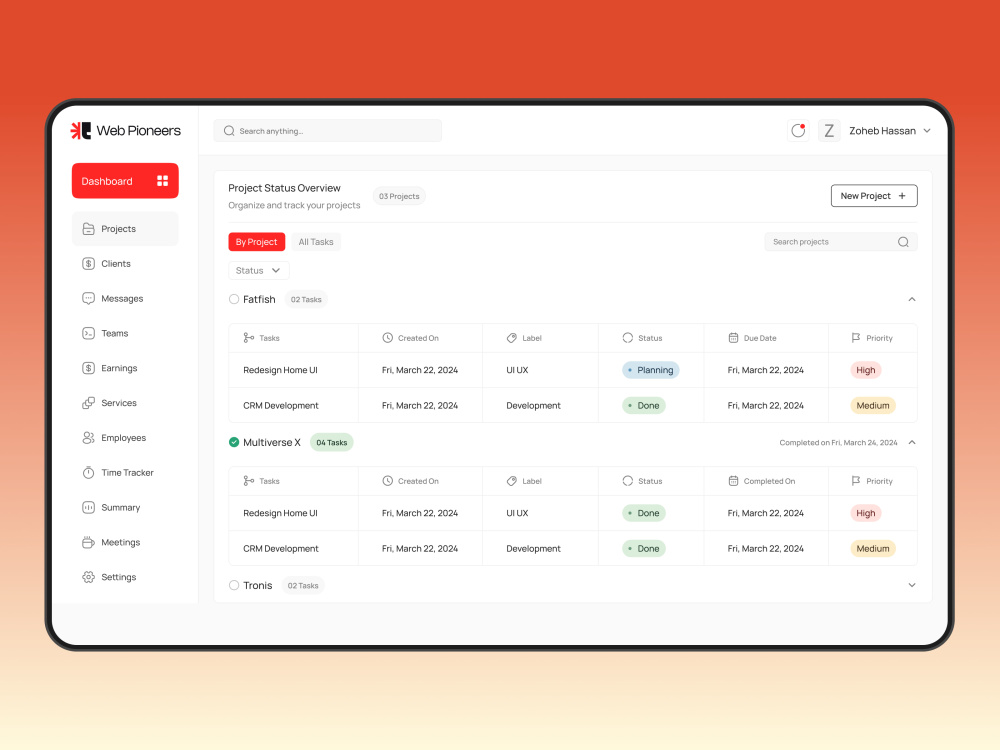Open the Status filter dropdown
This screenshot has width=1000, height=750.
[x=258, y=270]
